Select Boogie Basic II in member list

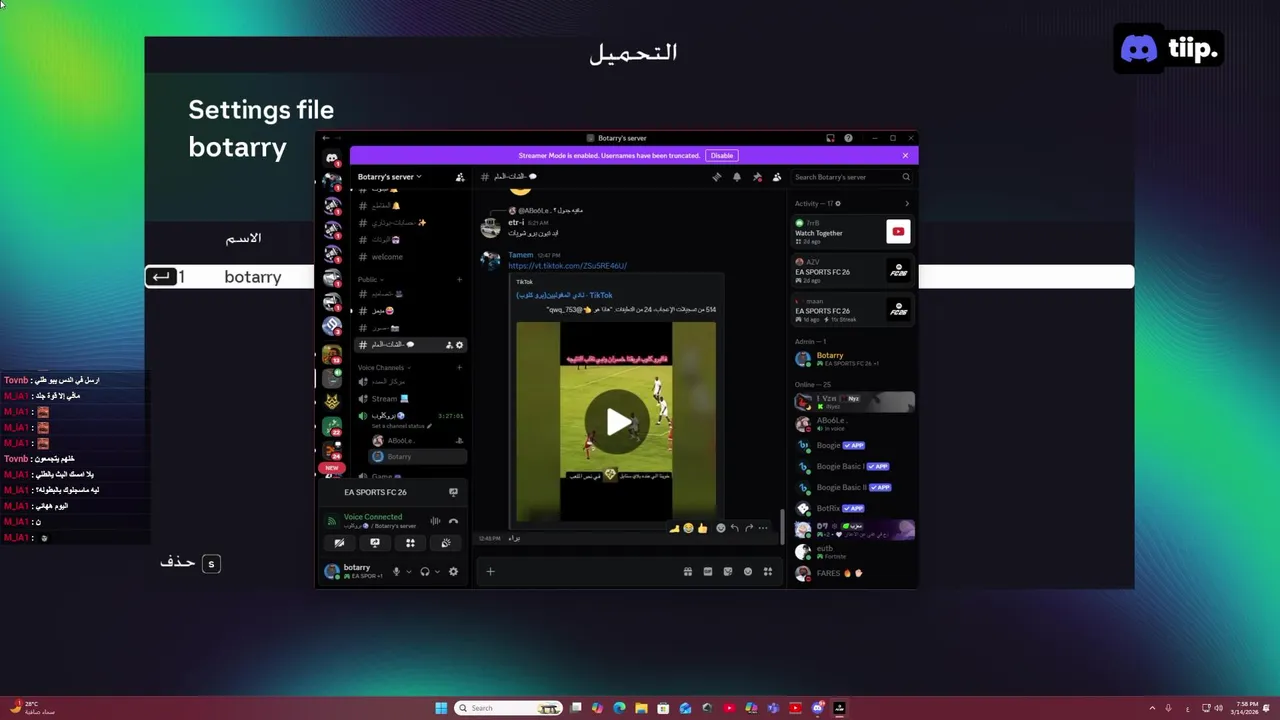tap(853, 488)
